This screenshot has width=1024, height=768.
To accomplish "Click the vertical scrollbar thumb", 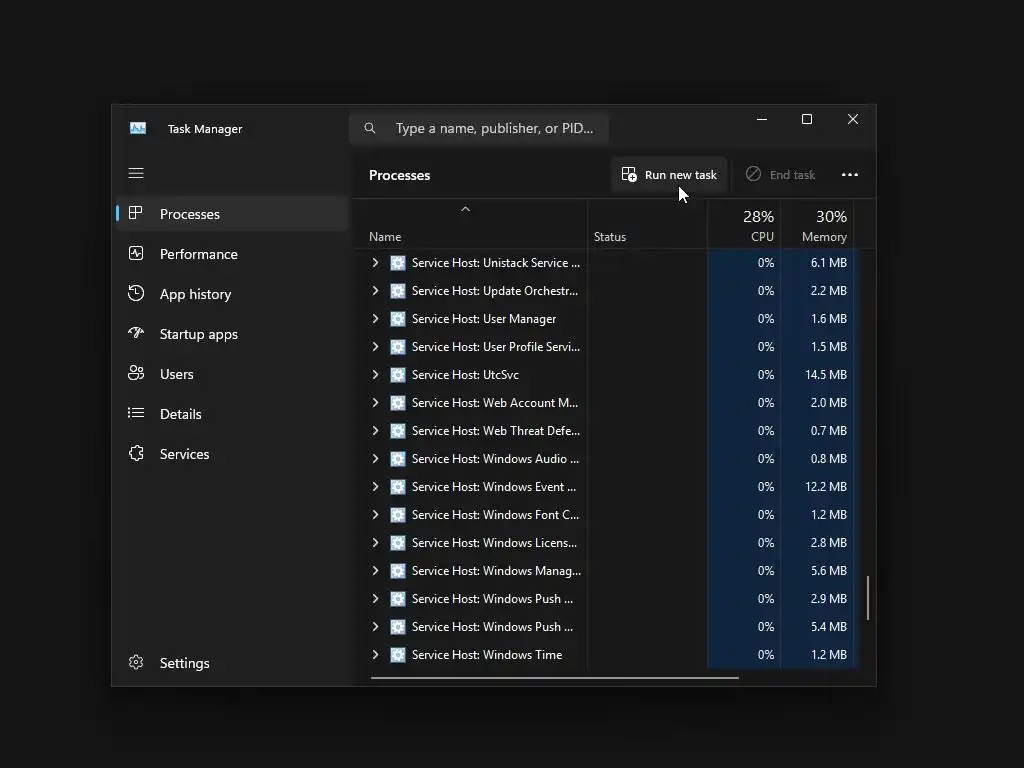I will pyautogui.click(x=868, y=598).
